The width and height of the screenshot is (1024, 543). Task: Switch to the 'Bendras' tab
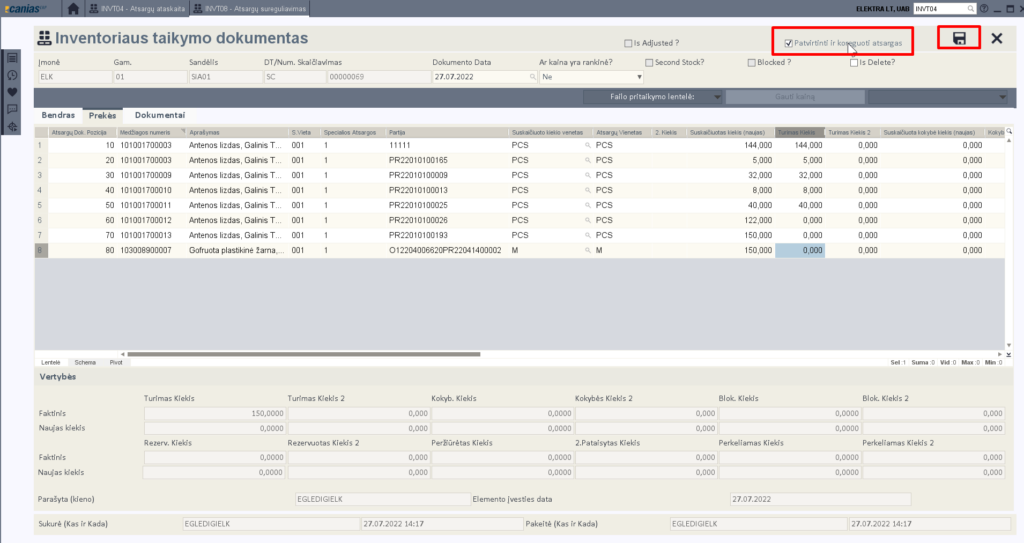pos(57,115)
